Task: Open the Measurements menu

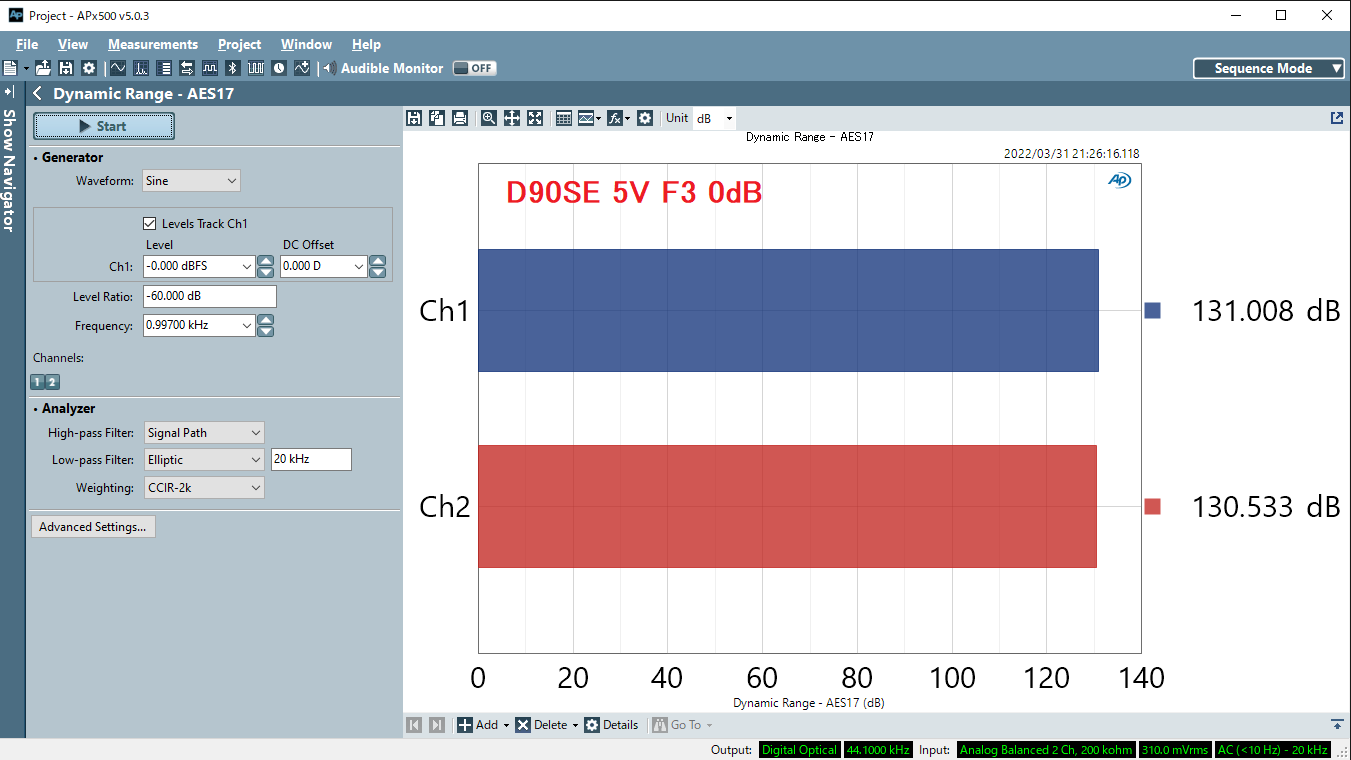Action: point(153,44)
